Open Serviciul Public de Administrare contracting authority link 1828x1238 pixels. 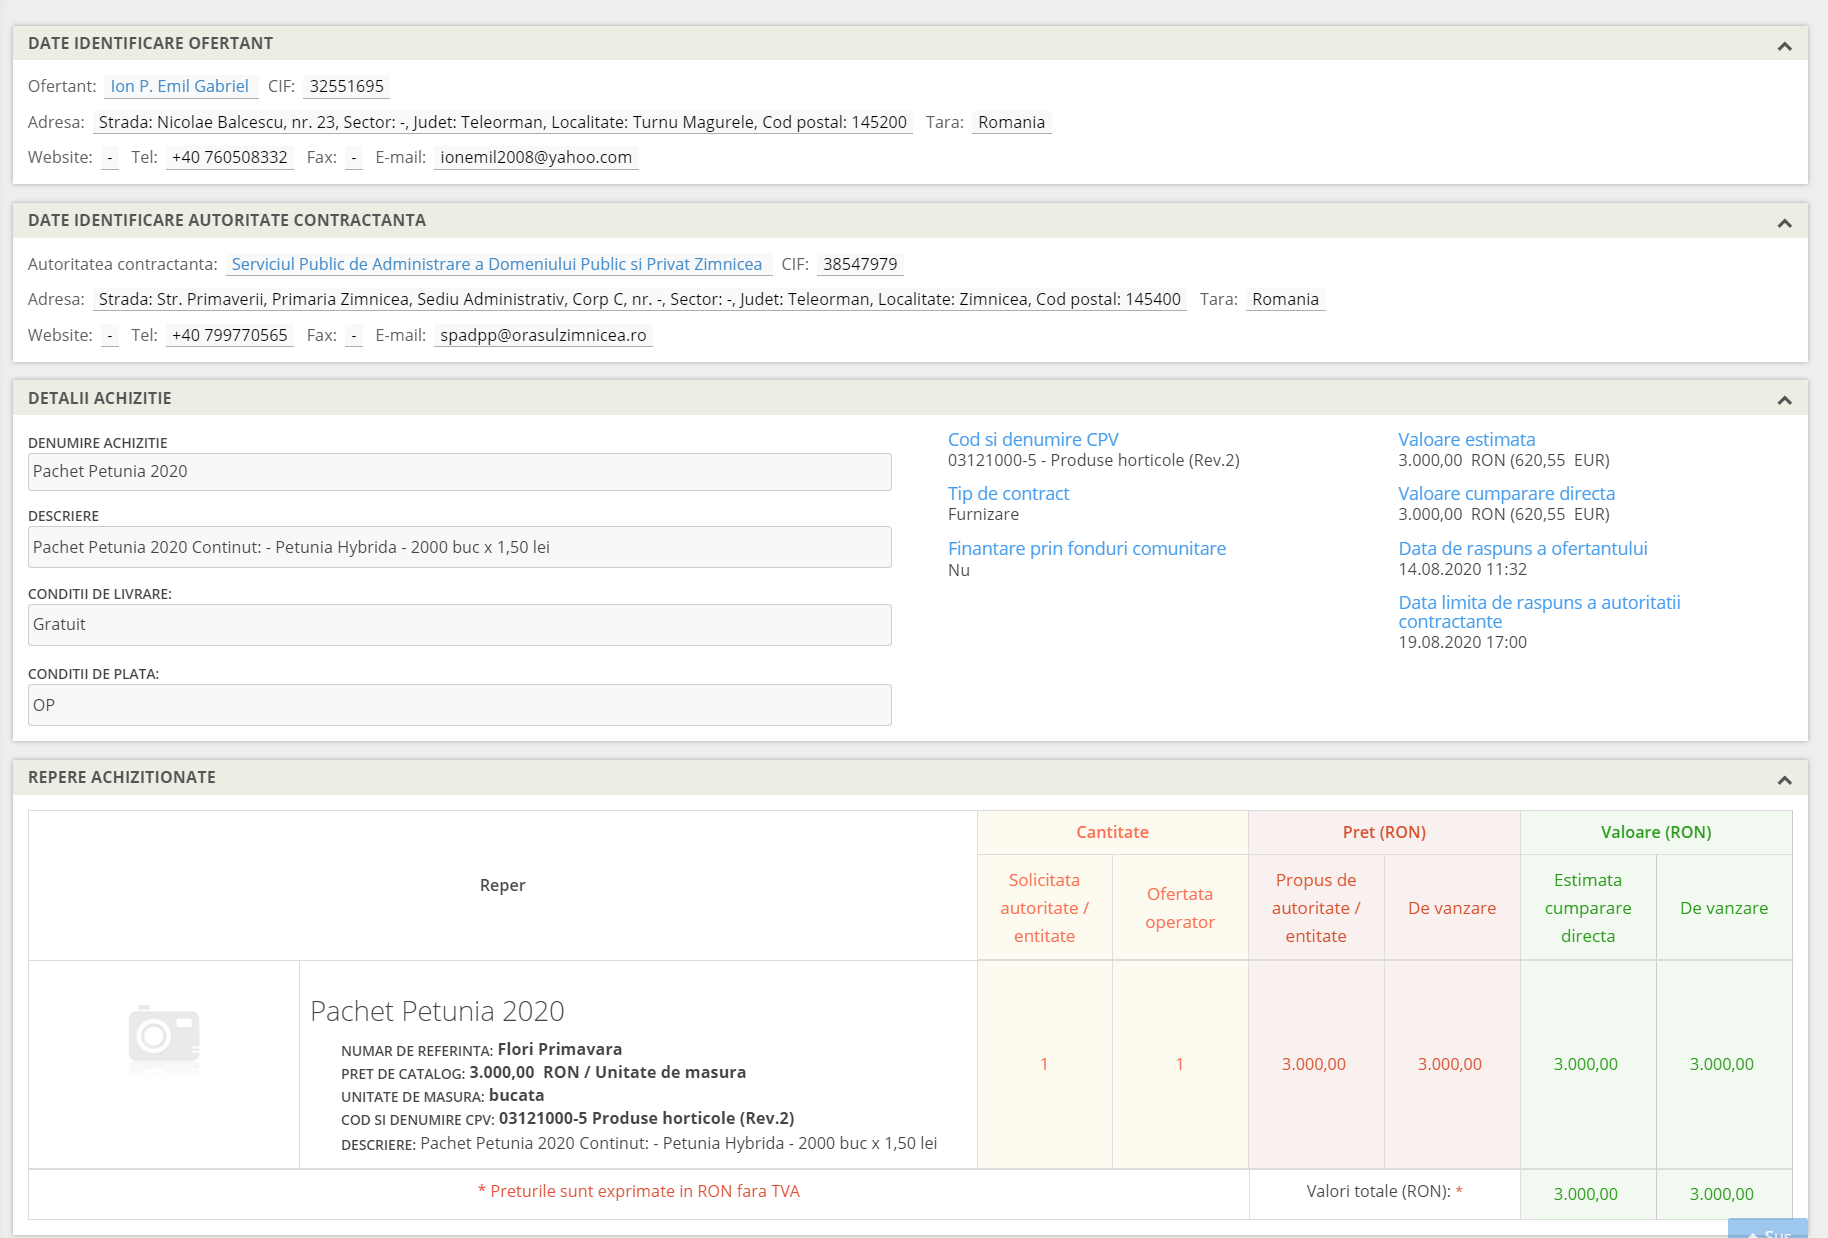497,264
